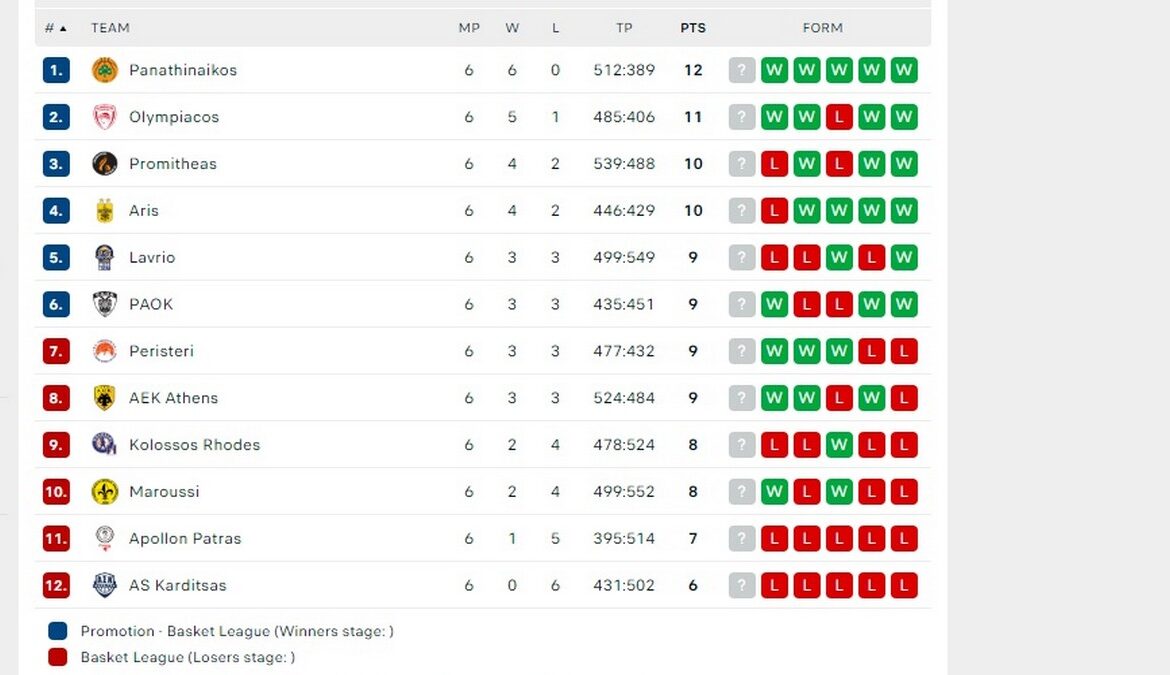1170x675 pixels.
Task: Click the Lavrio team badge
Action: click(x=105, y=258)
